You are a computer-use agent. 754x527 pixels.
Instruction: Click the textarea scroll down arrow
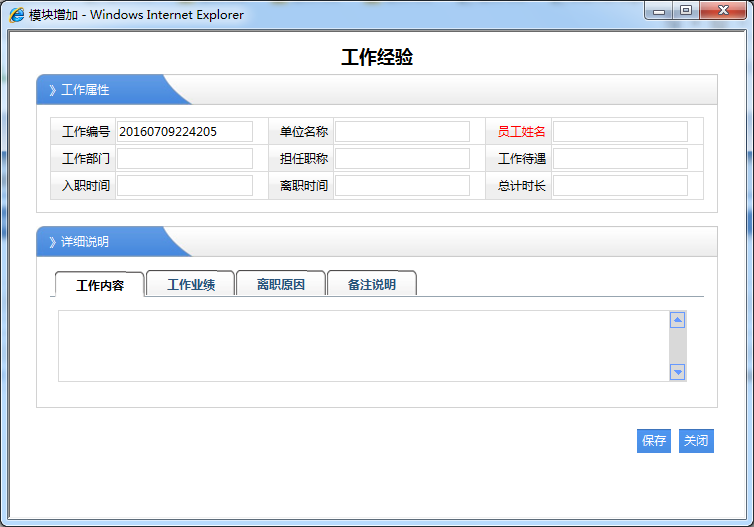tap(677, 372)
